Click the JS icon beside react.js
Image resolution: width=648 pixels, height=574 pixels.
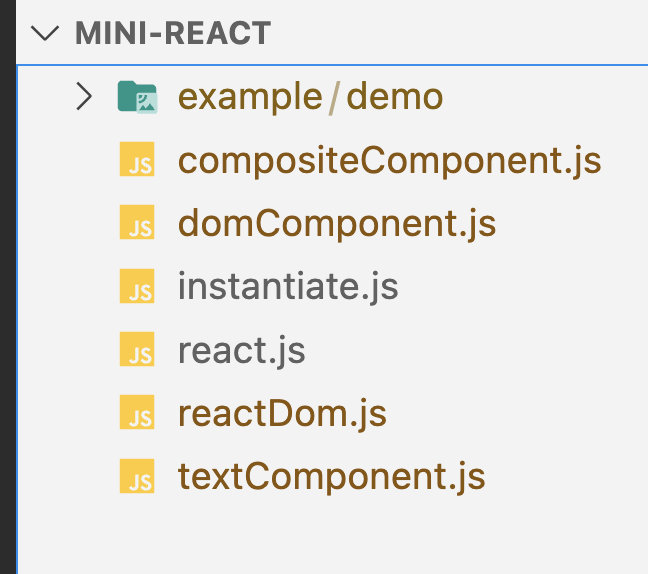point(137,351)
